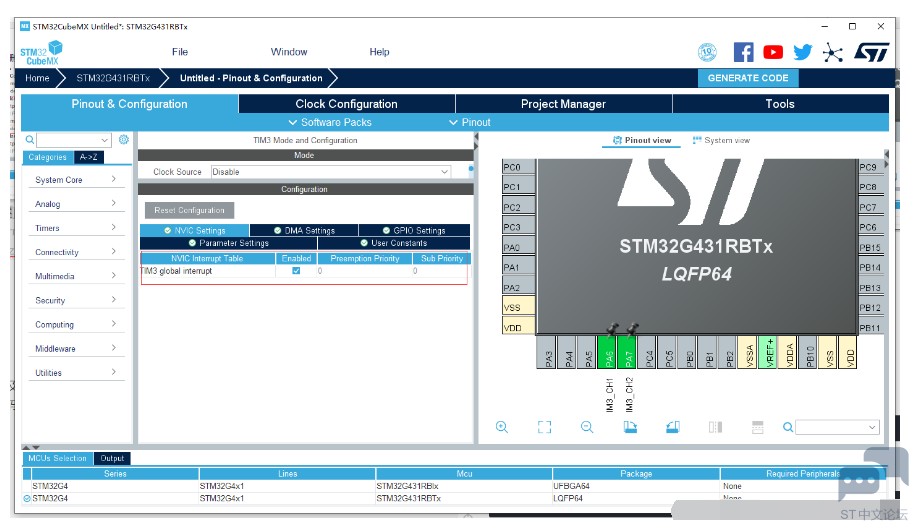Screen dimensions: 917x530
Task: Expand the Computing category
Action: [x=75, y=324]
